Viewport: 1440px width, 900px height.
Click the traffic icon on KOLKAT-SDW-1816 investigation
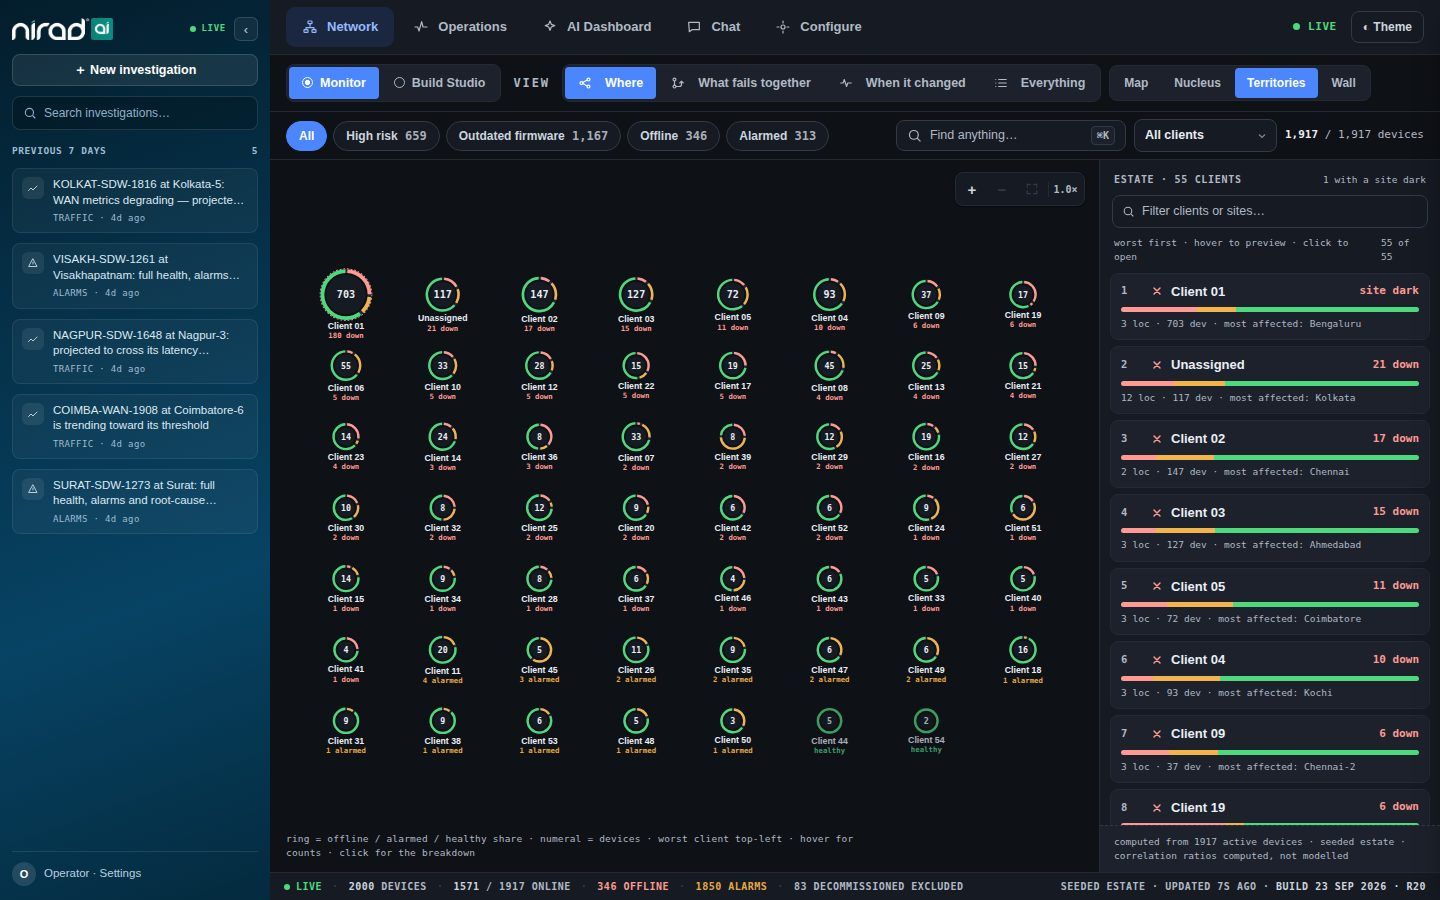click(x=33, y=187)
